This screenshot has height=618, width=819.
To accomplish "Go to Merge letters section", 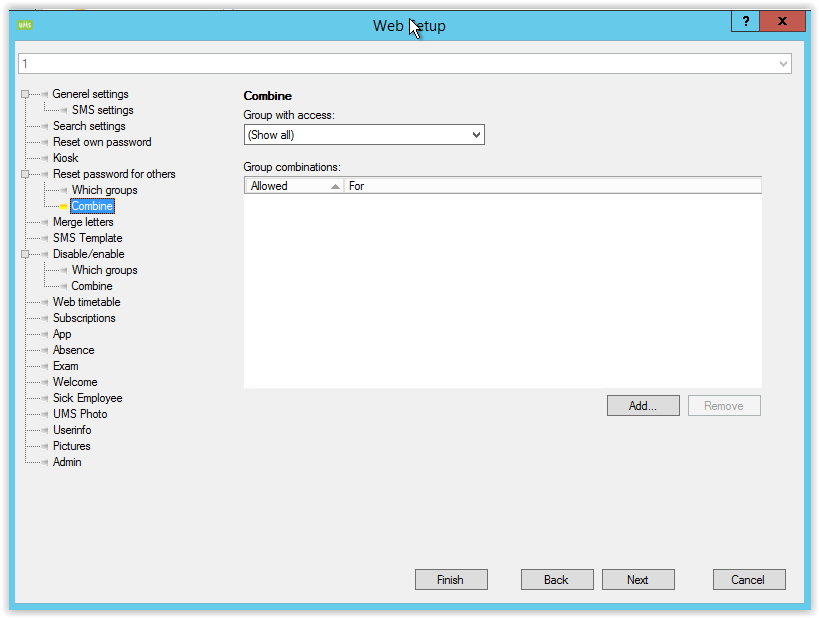I will 83,222.
